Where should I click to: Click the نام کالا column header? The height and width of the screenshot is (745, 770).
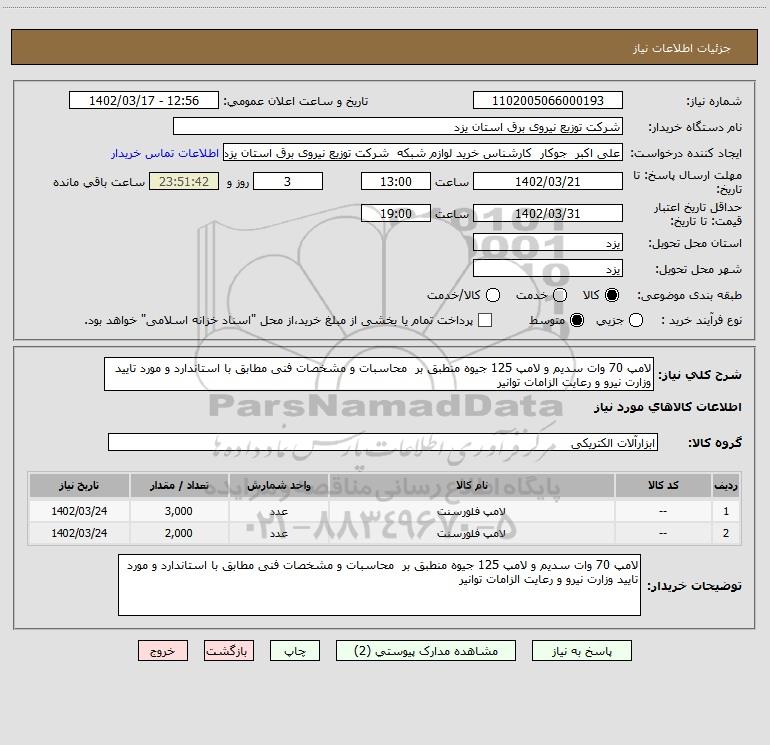click(x=471, y=485)
